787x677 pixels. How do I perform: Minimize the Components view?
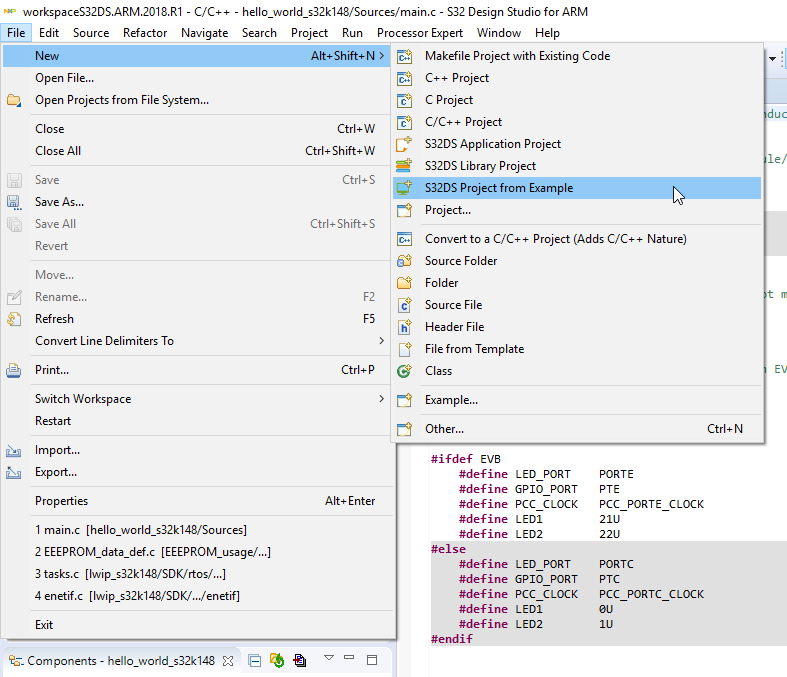tap(349, 657)
